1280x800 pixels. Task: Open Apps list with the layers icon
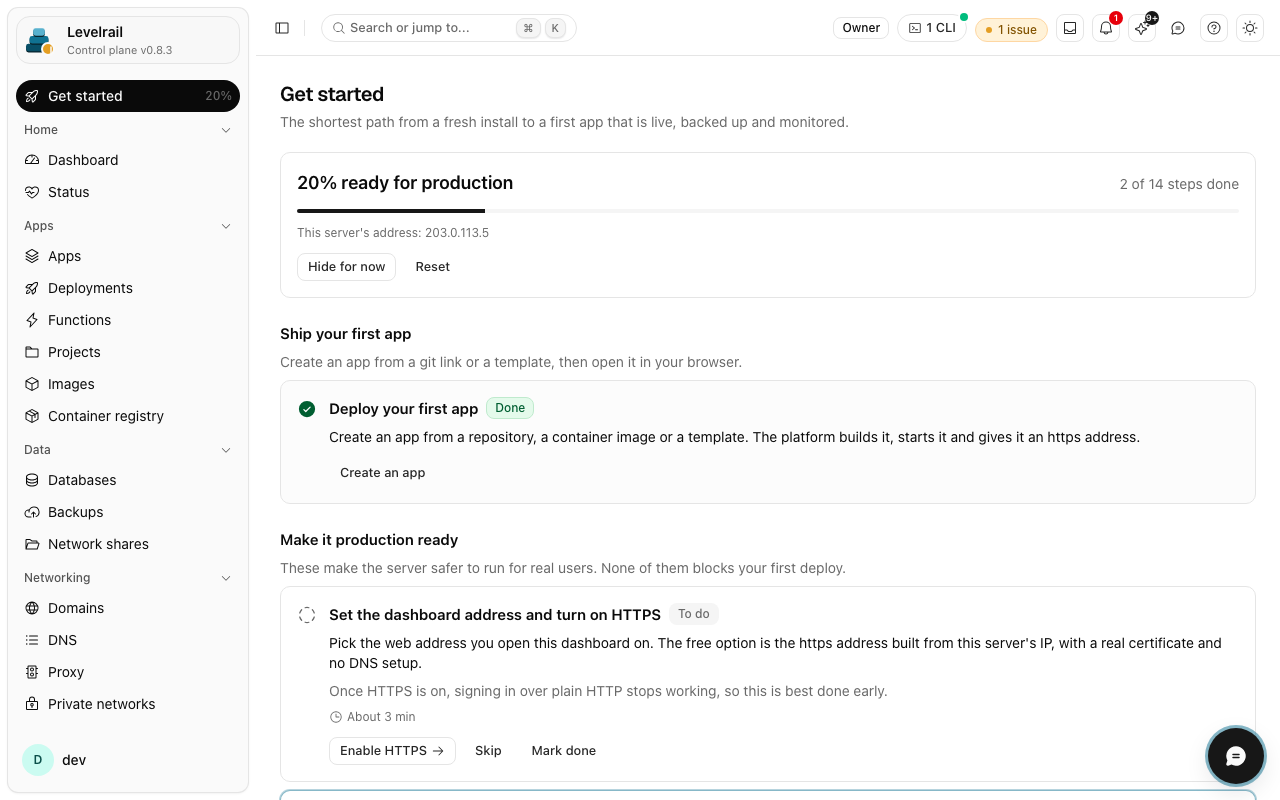pyautogui.click(x=32, y=256)
